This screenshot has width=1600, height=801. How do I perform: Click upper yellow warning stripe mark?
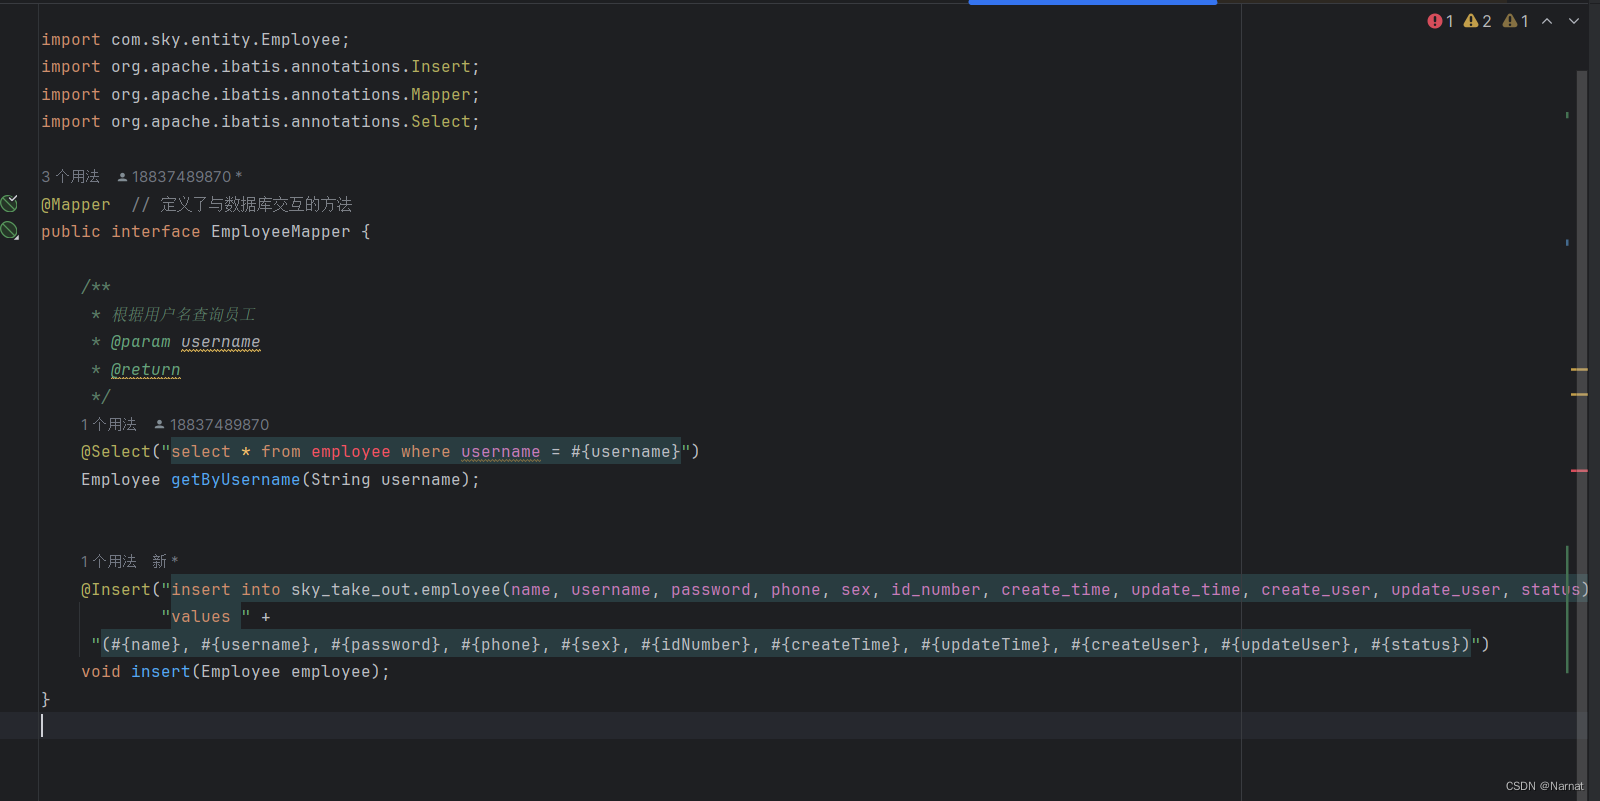click(1579, 369)
